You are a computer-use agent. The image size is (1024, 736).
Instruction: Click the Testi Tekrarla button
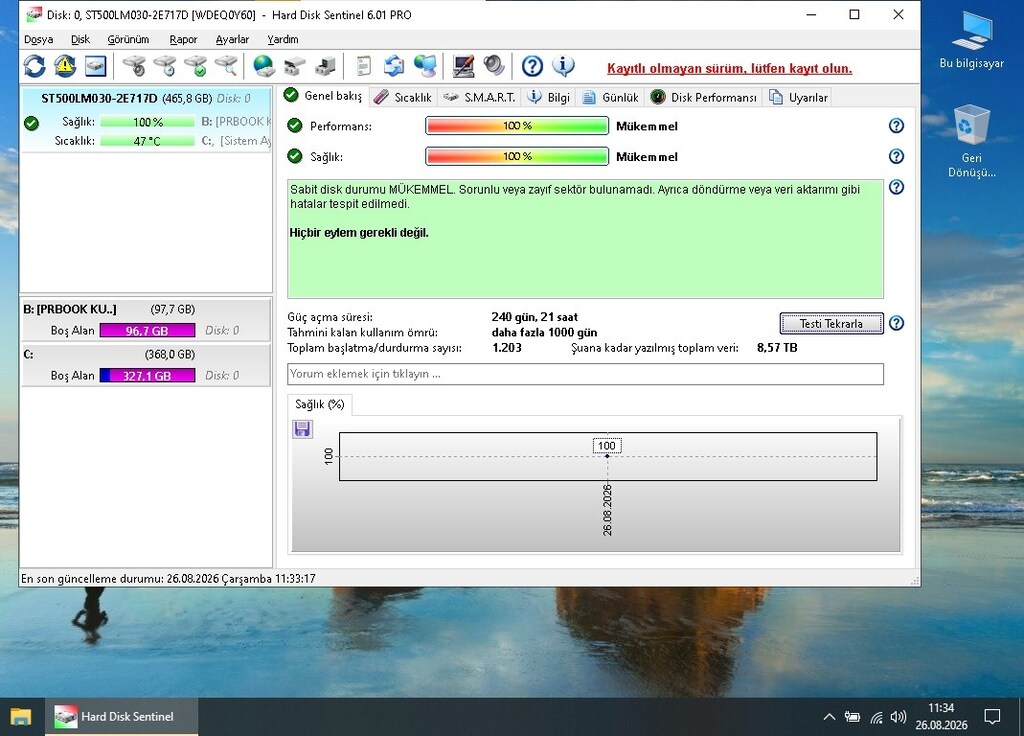click(831, 323)
